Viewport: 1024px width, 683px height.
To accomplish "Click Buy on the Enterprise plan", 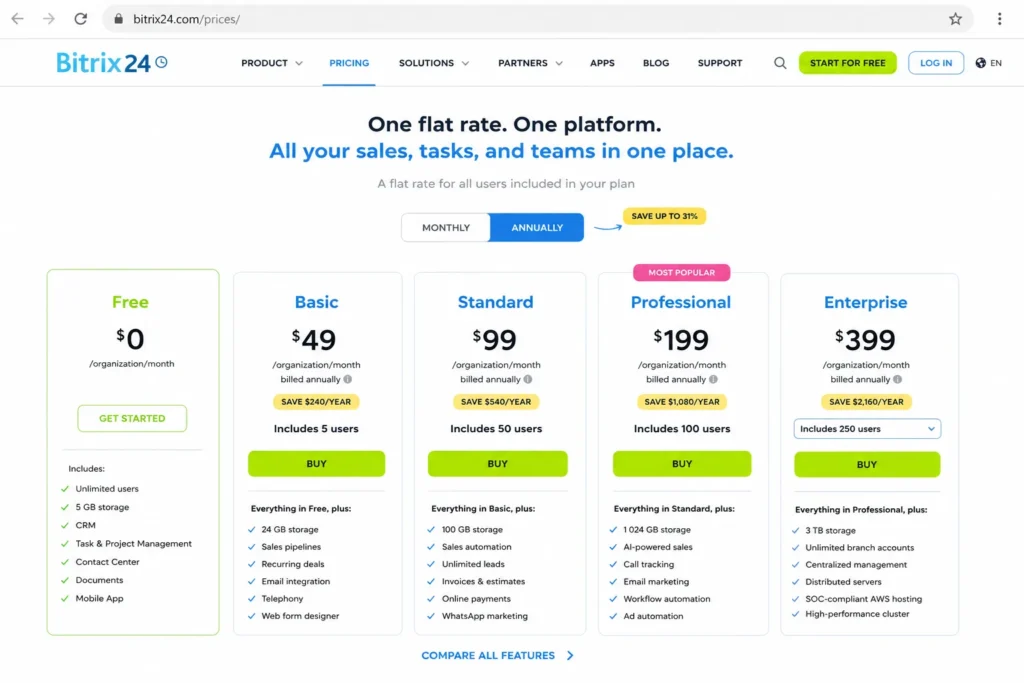I will pos(867,464).
